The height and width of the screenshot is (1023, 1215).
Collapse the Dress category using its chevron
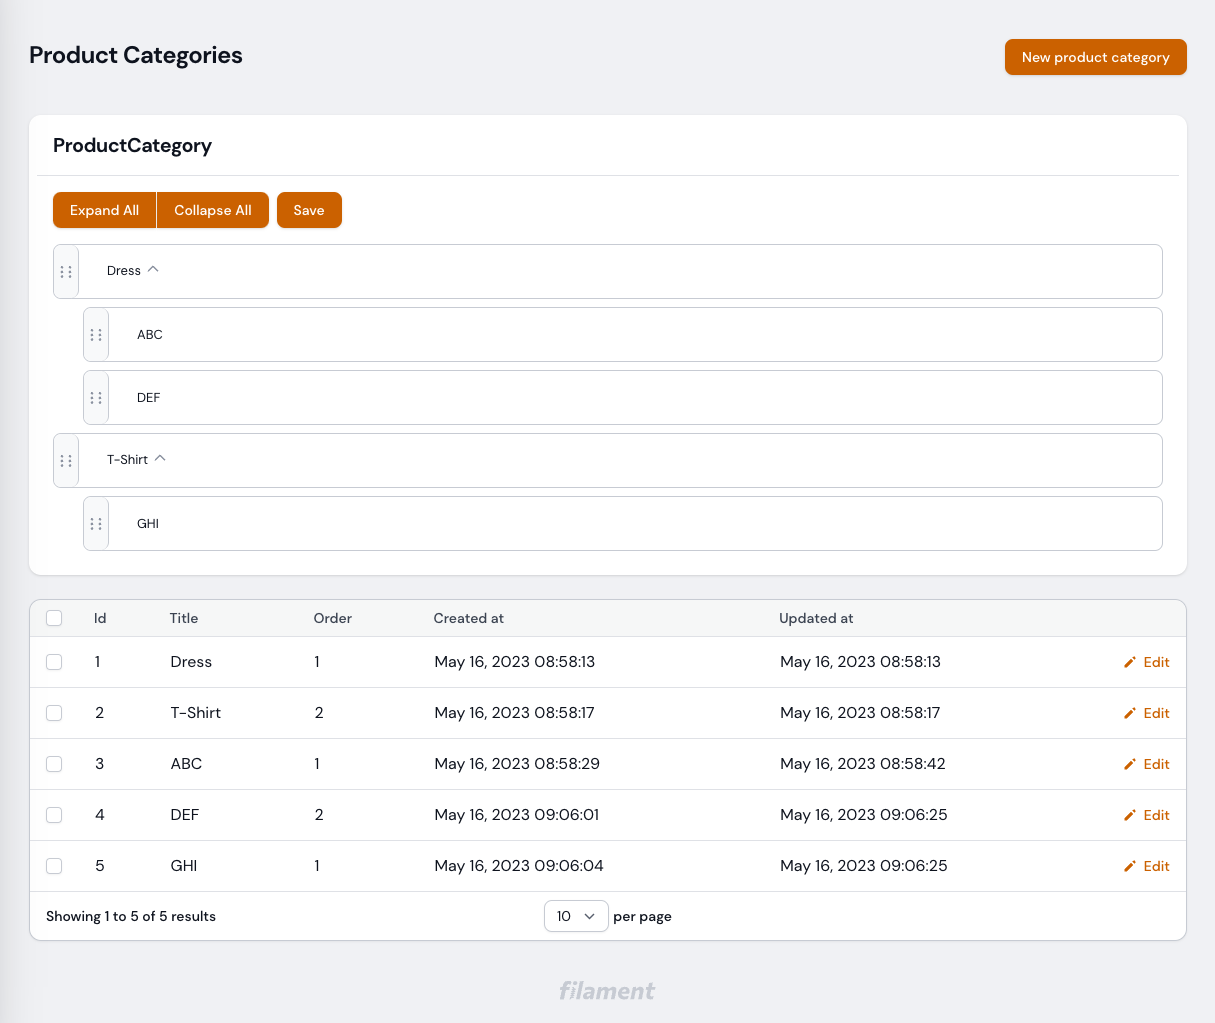[x=154, y=269]
